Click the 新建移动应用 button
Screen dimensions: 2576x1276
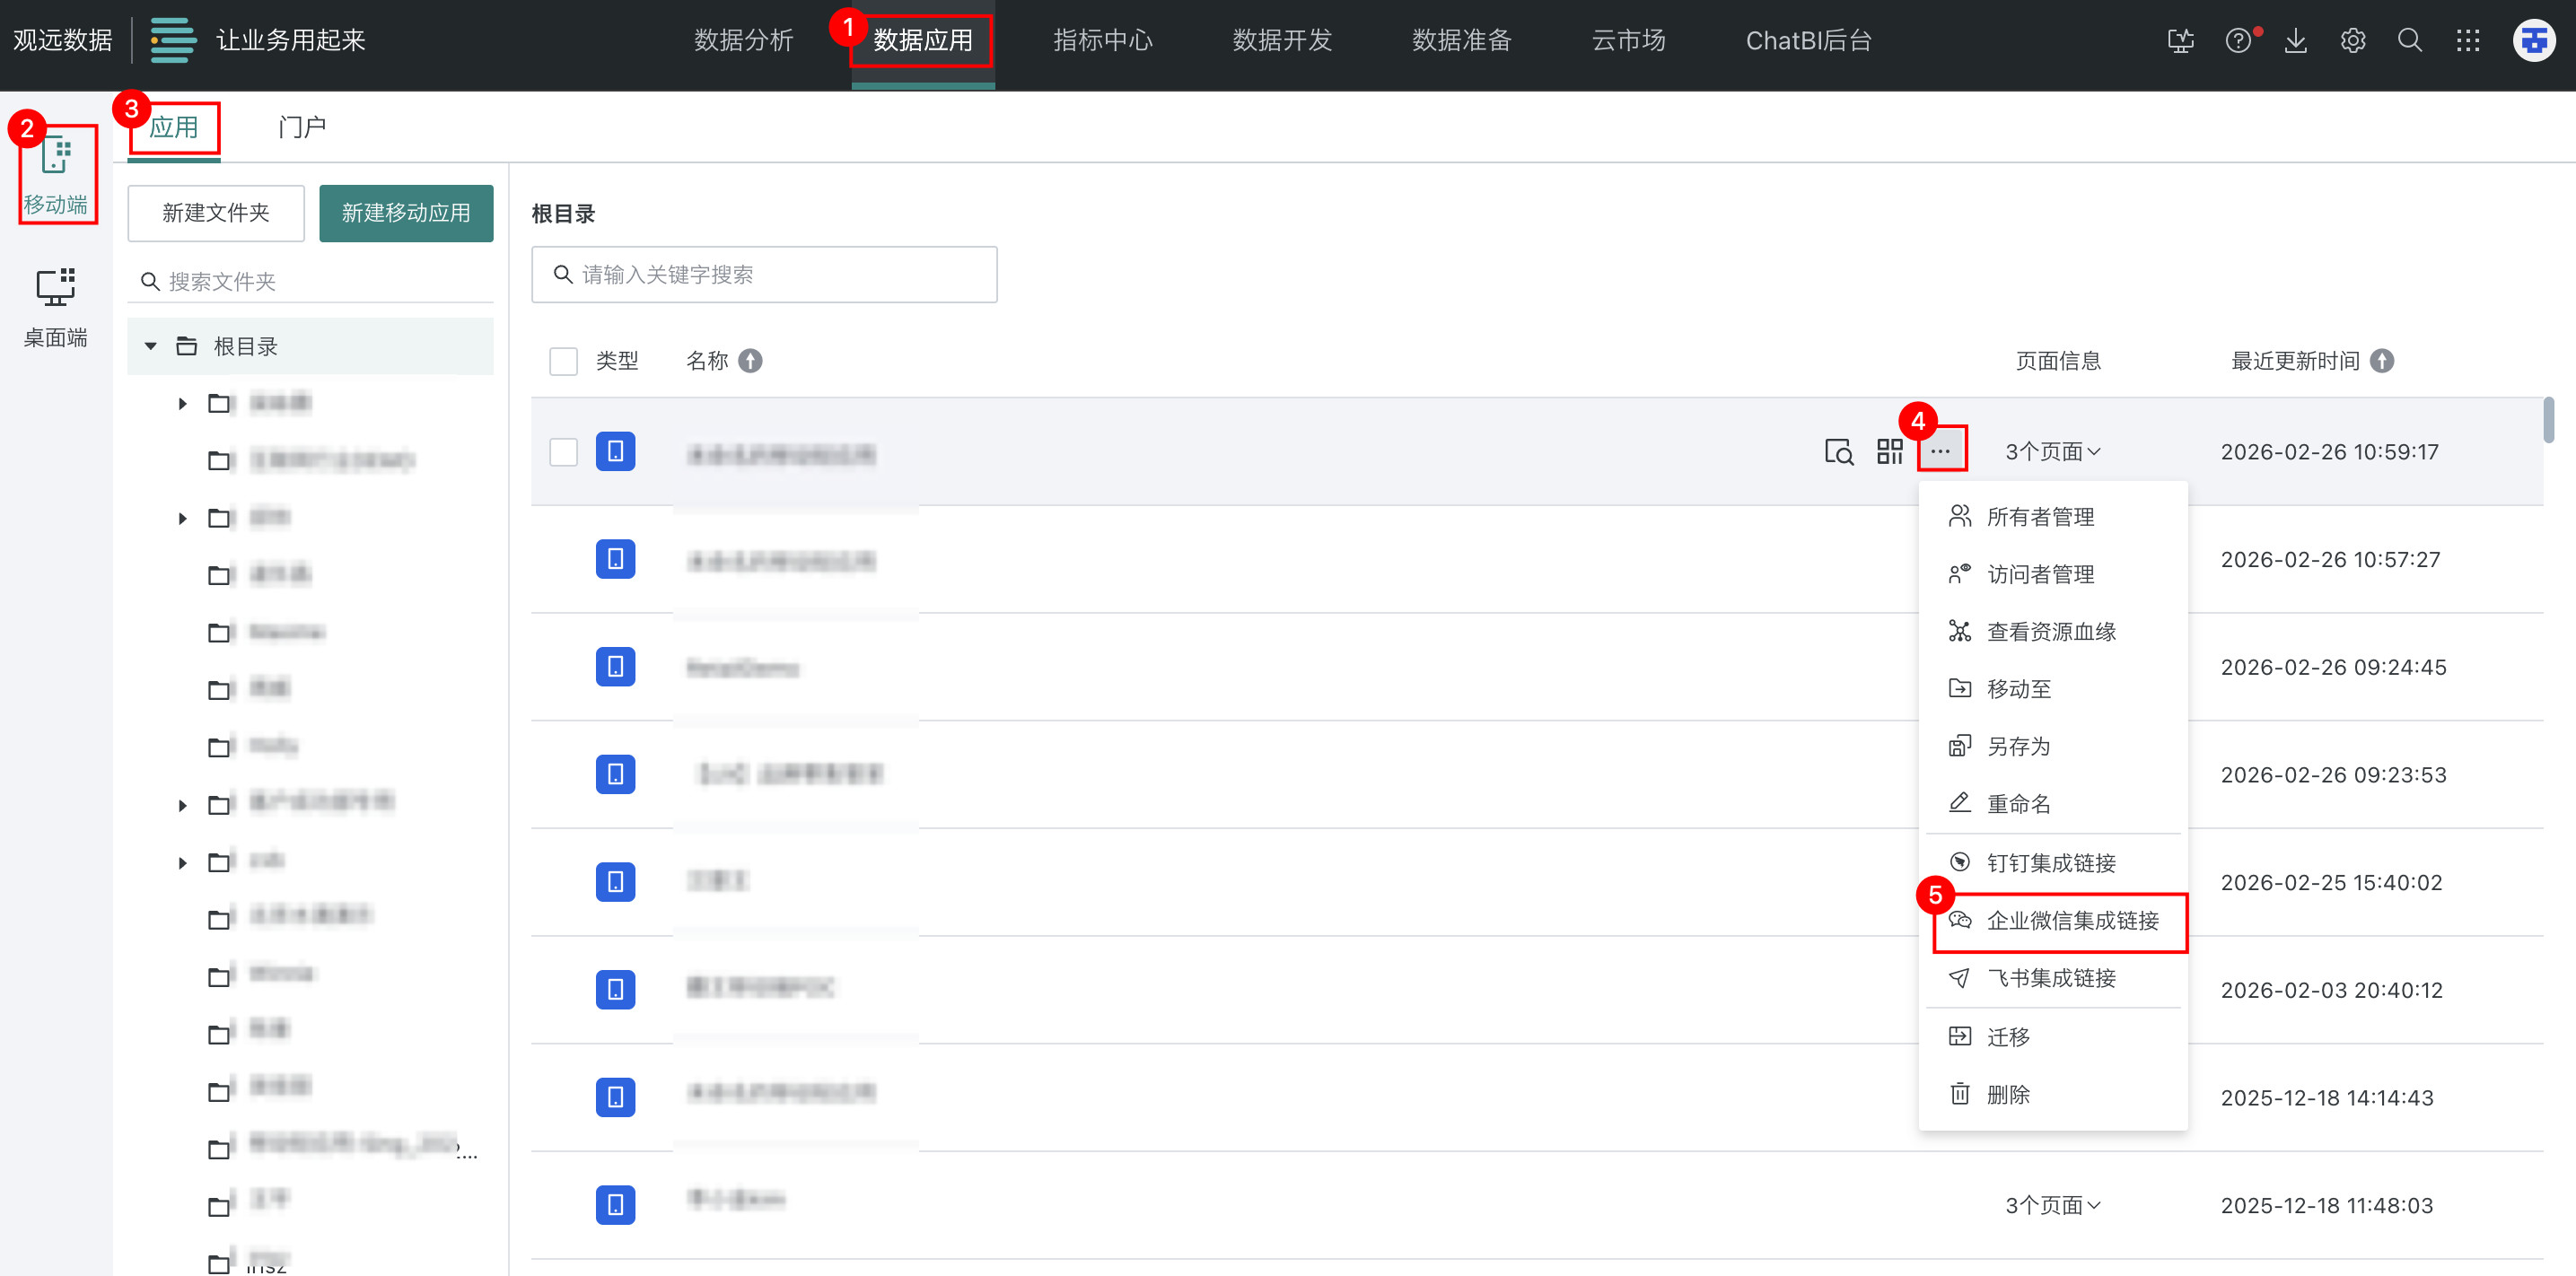click(x=406, y=213)
